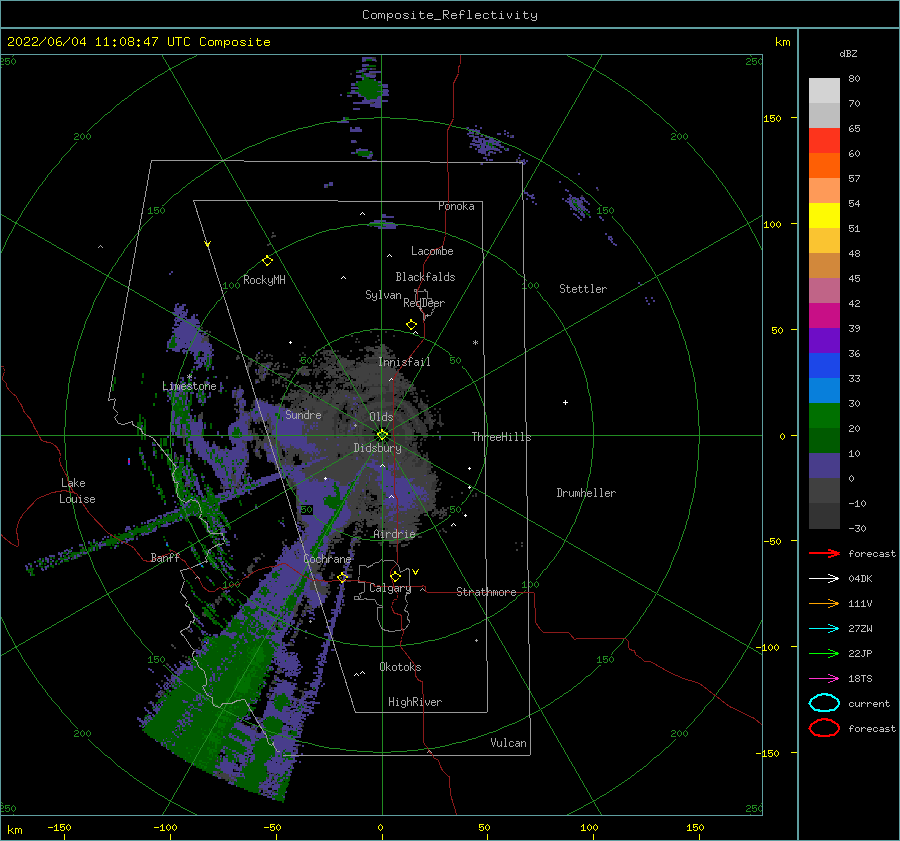The width and height of the screenshot is (900, 841).
Task: Click the Sylvan label
Action: click(383, 295)
